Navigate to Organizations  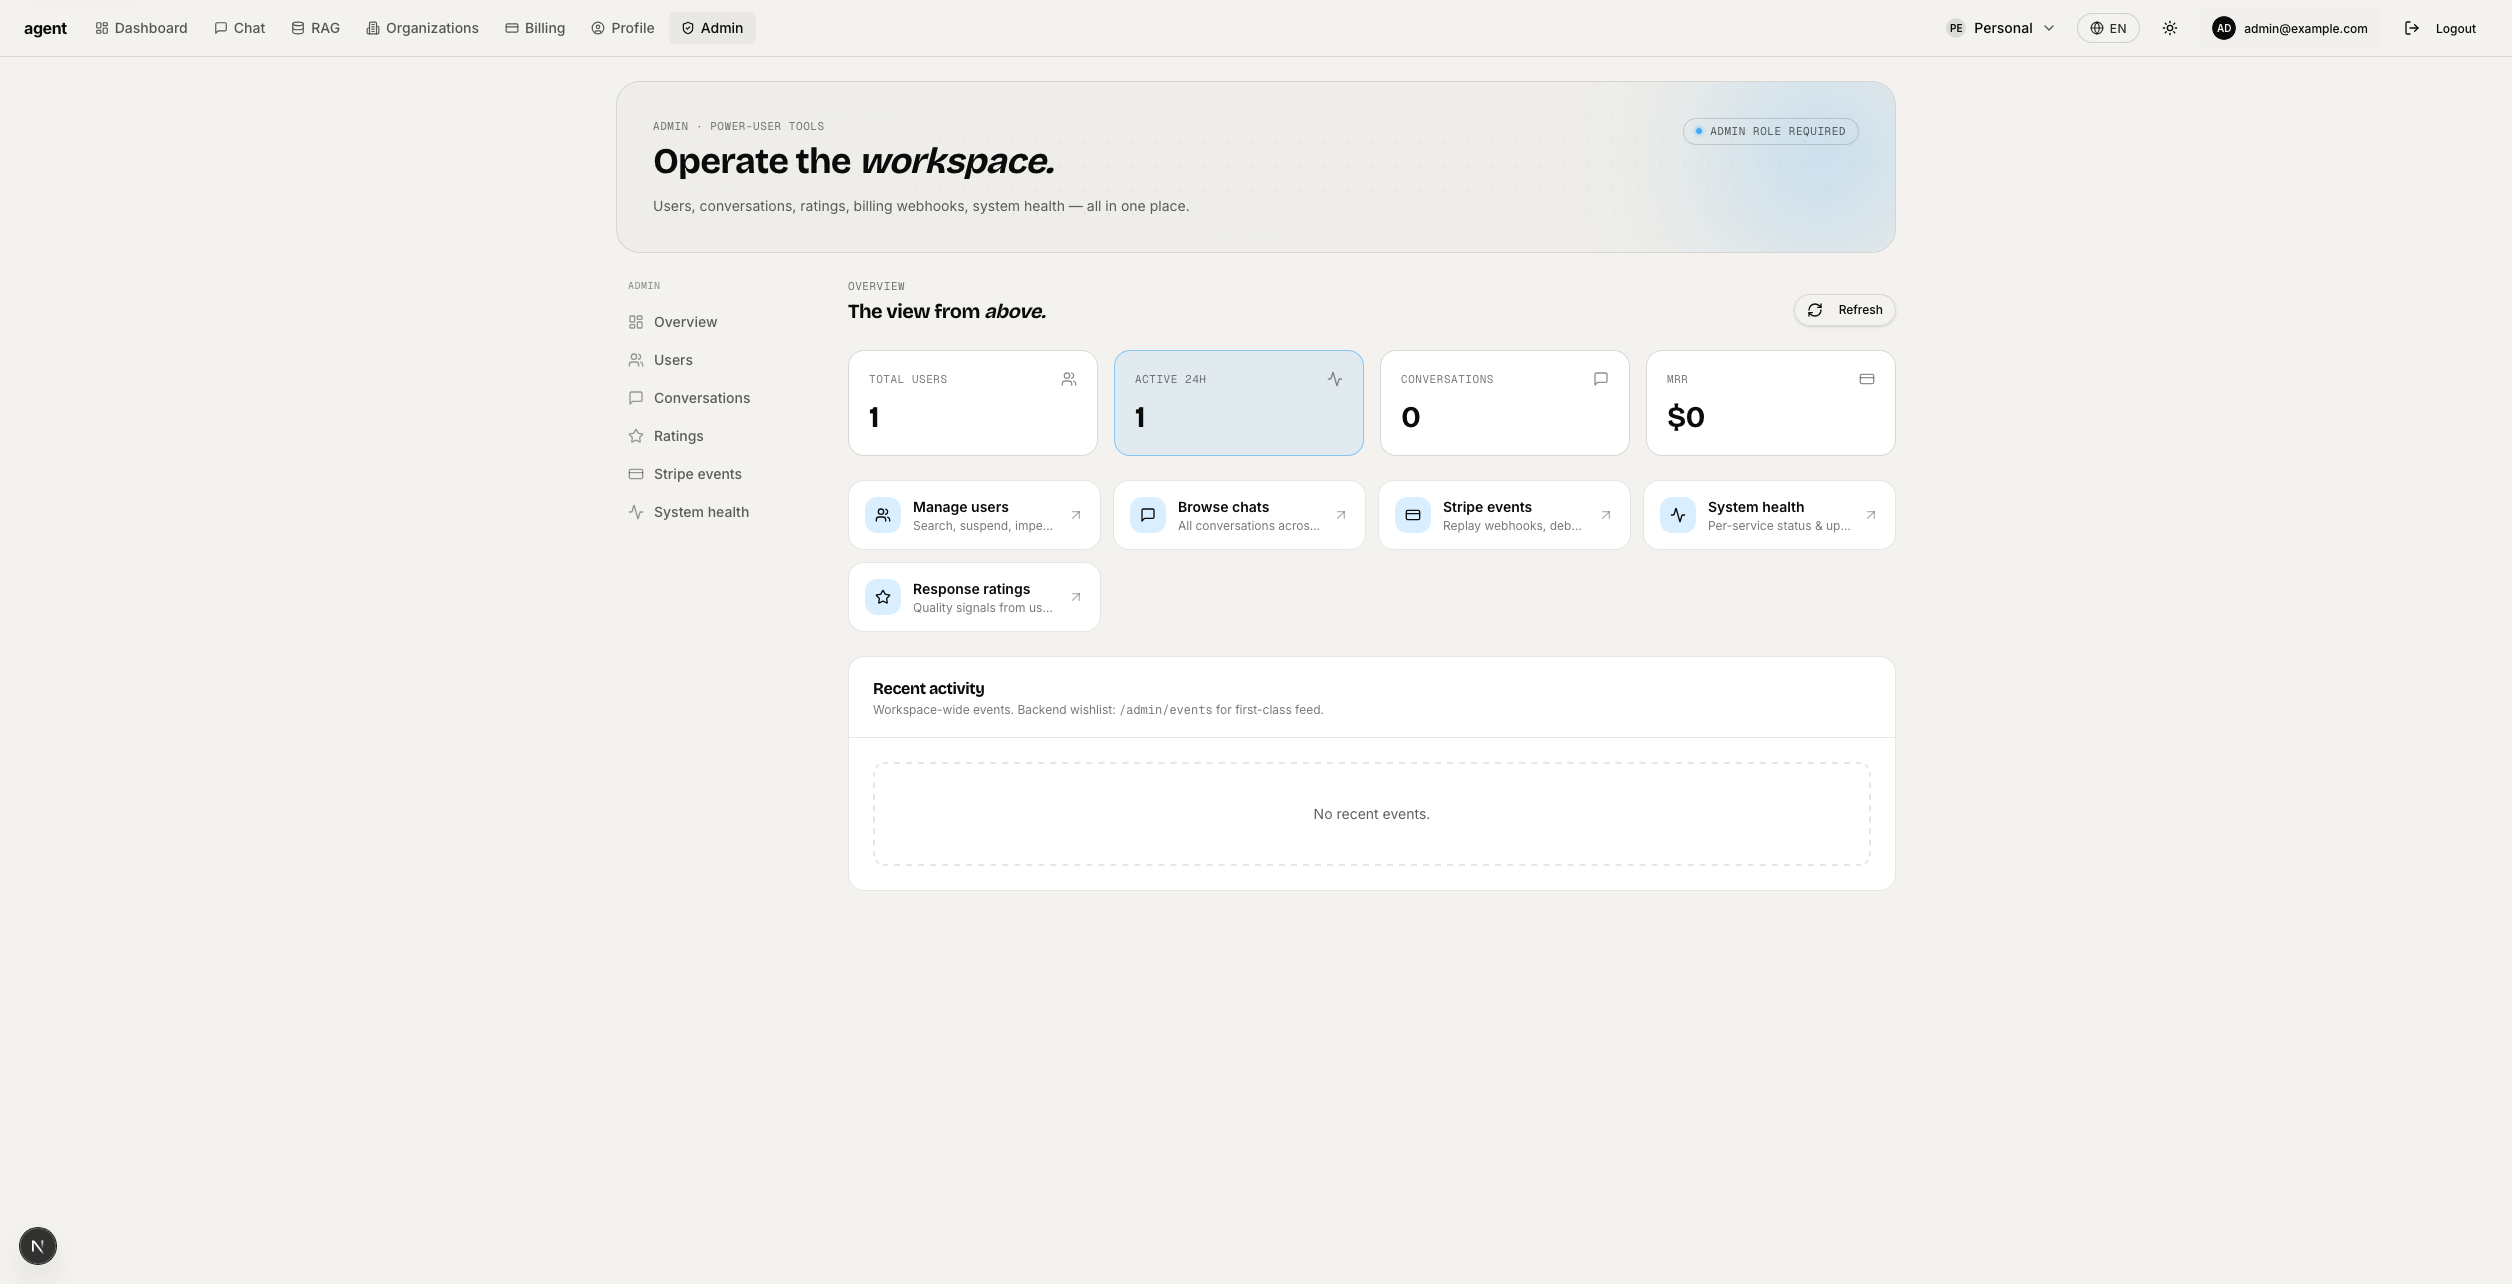point(422,28)
